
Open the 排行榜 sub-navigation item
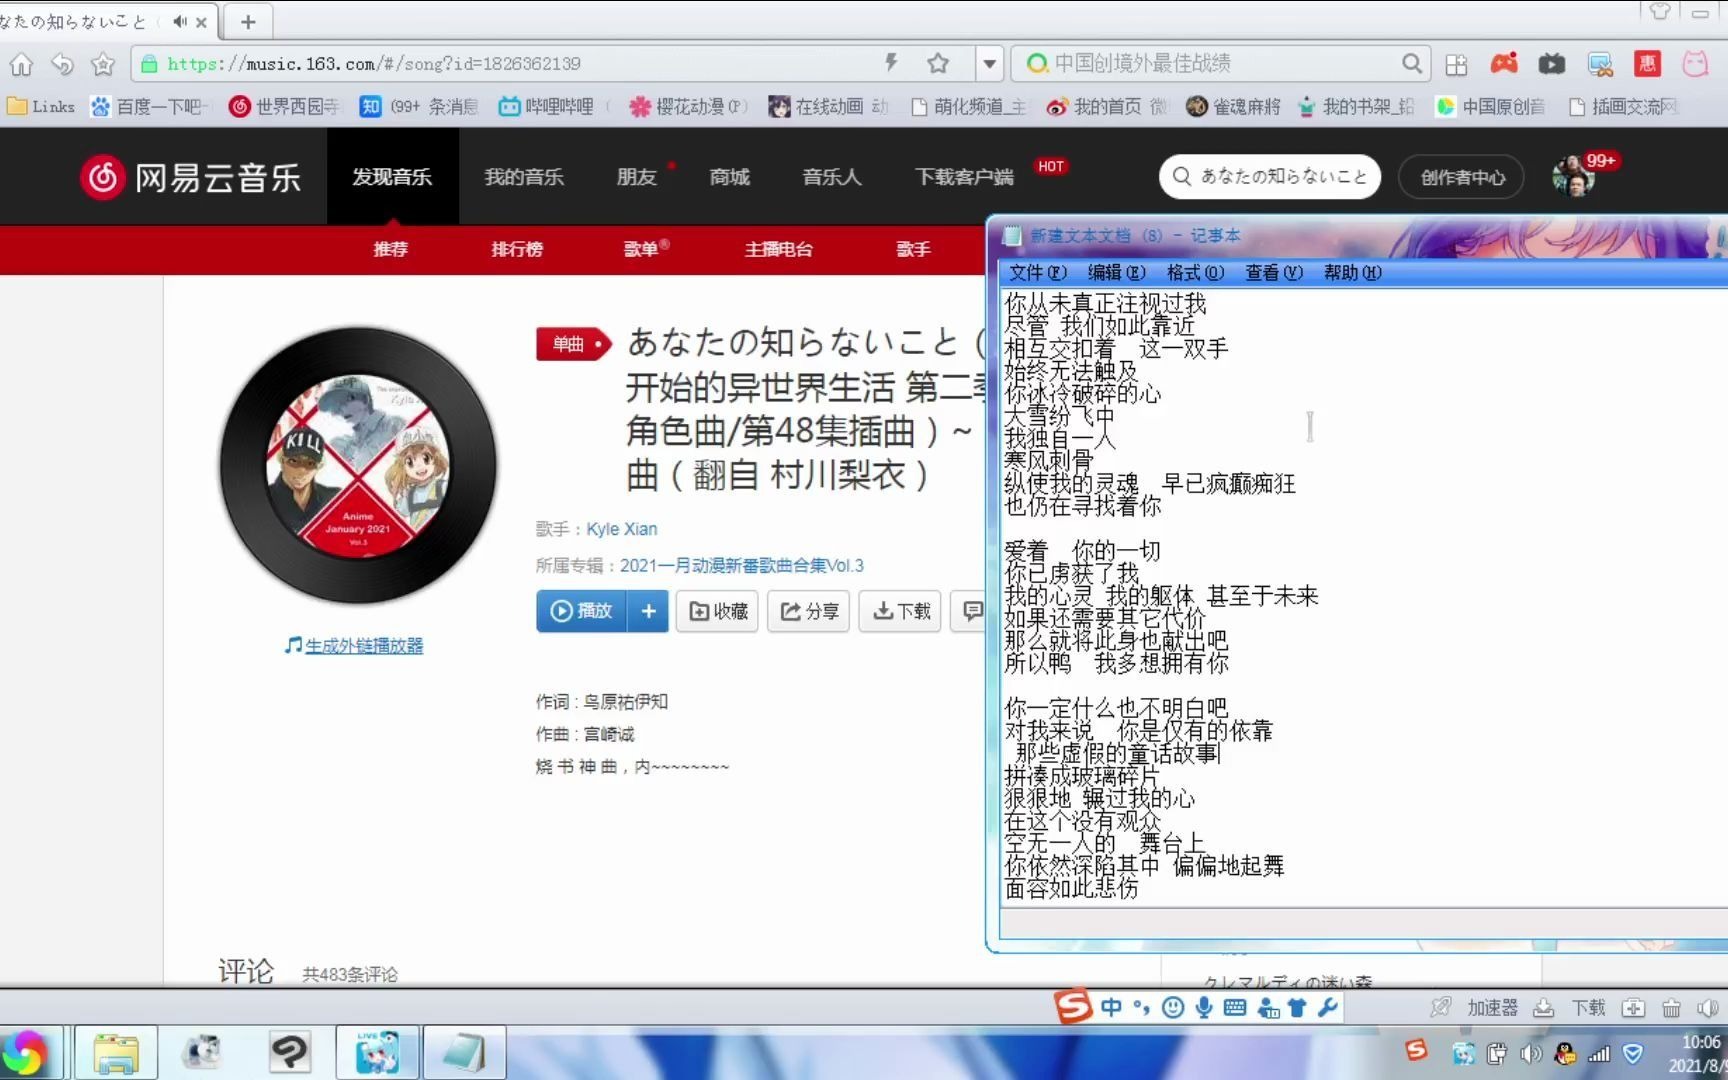point(517,249)
